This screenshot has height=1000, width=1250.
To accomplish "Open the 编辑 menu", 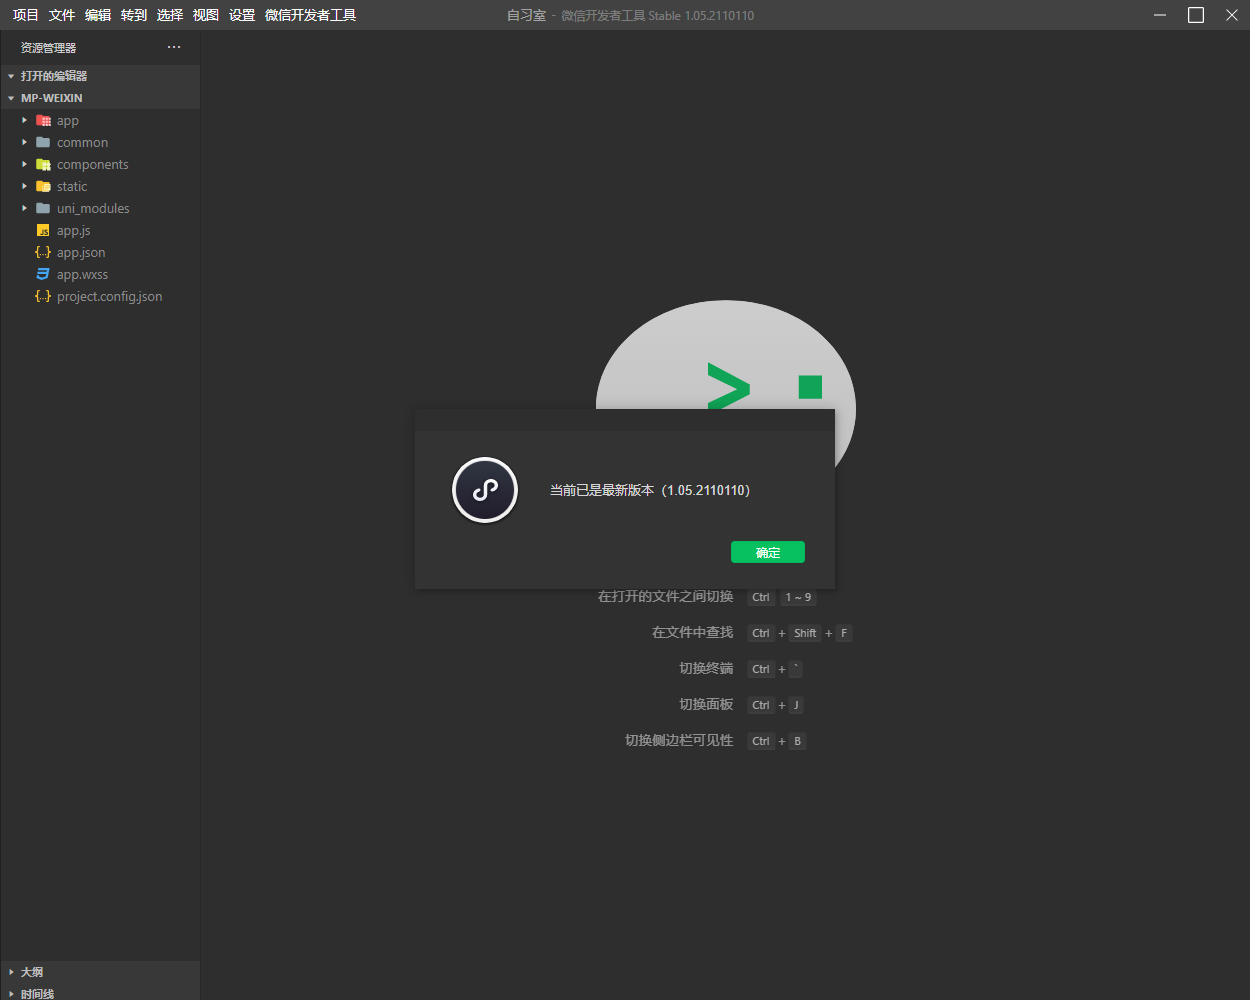I will [98, 15].
